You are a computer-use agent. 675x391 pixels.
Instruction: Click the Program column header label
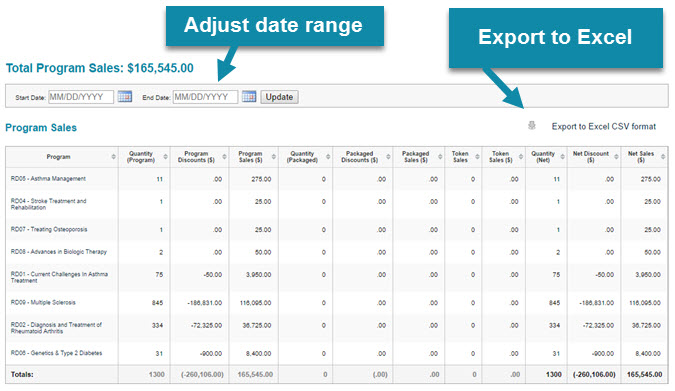click(59, 157)
